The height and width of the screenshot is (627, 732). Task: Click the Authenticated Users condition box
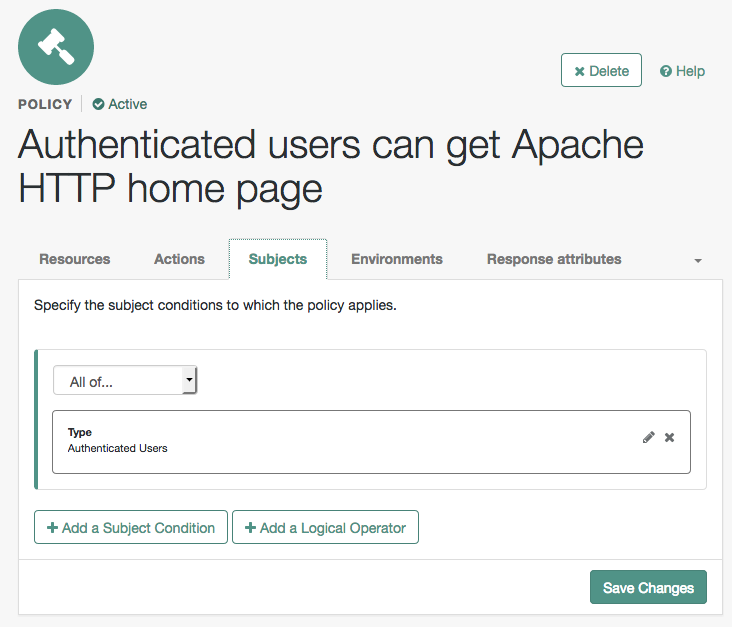tap(371, 442)
